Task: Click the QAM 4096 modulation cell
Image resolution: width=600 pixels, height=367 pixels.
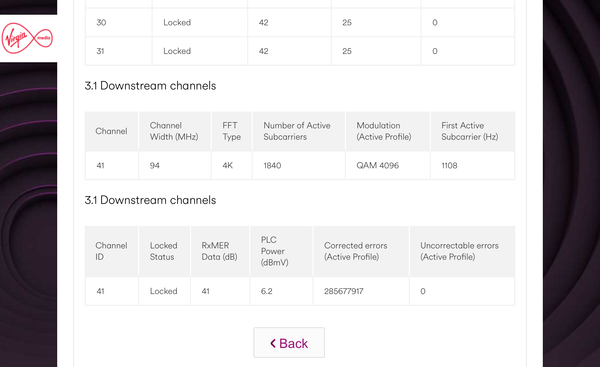Action: click(x=378, y=165)
